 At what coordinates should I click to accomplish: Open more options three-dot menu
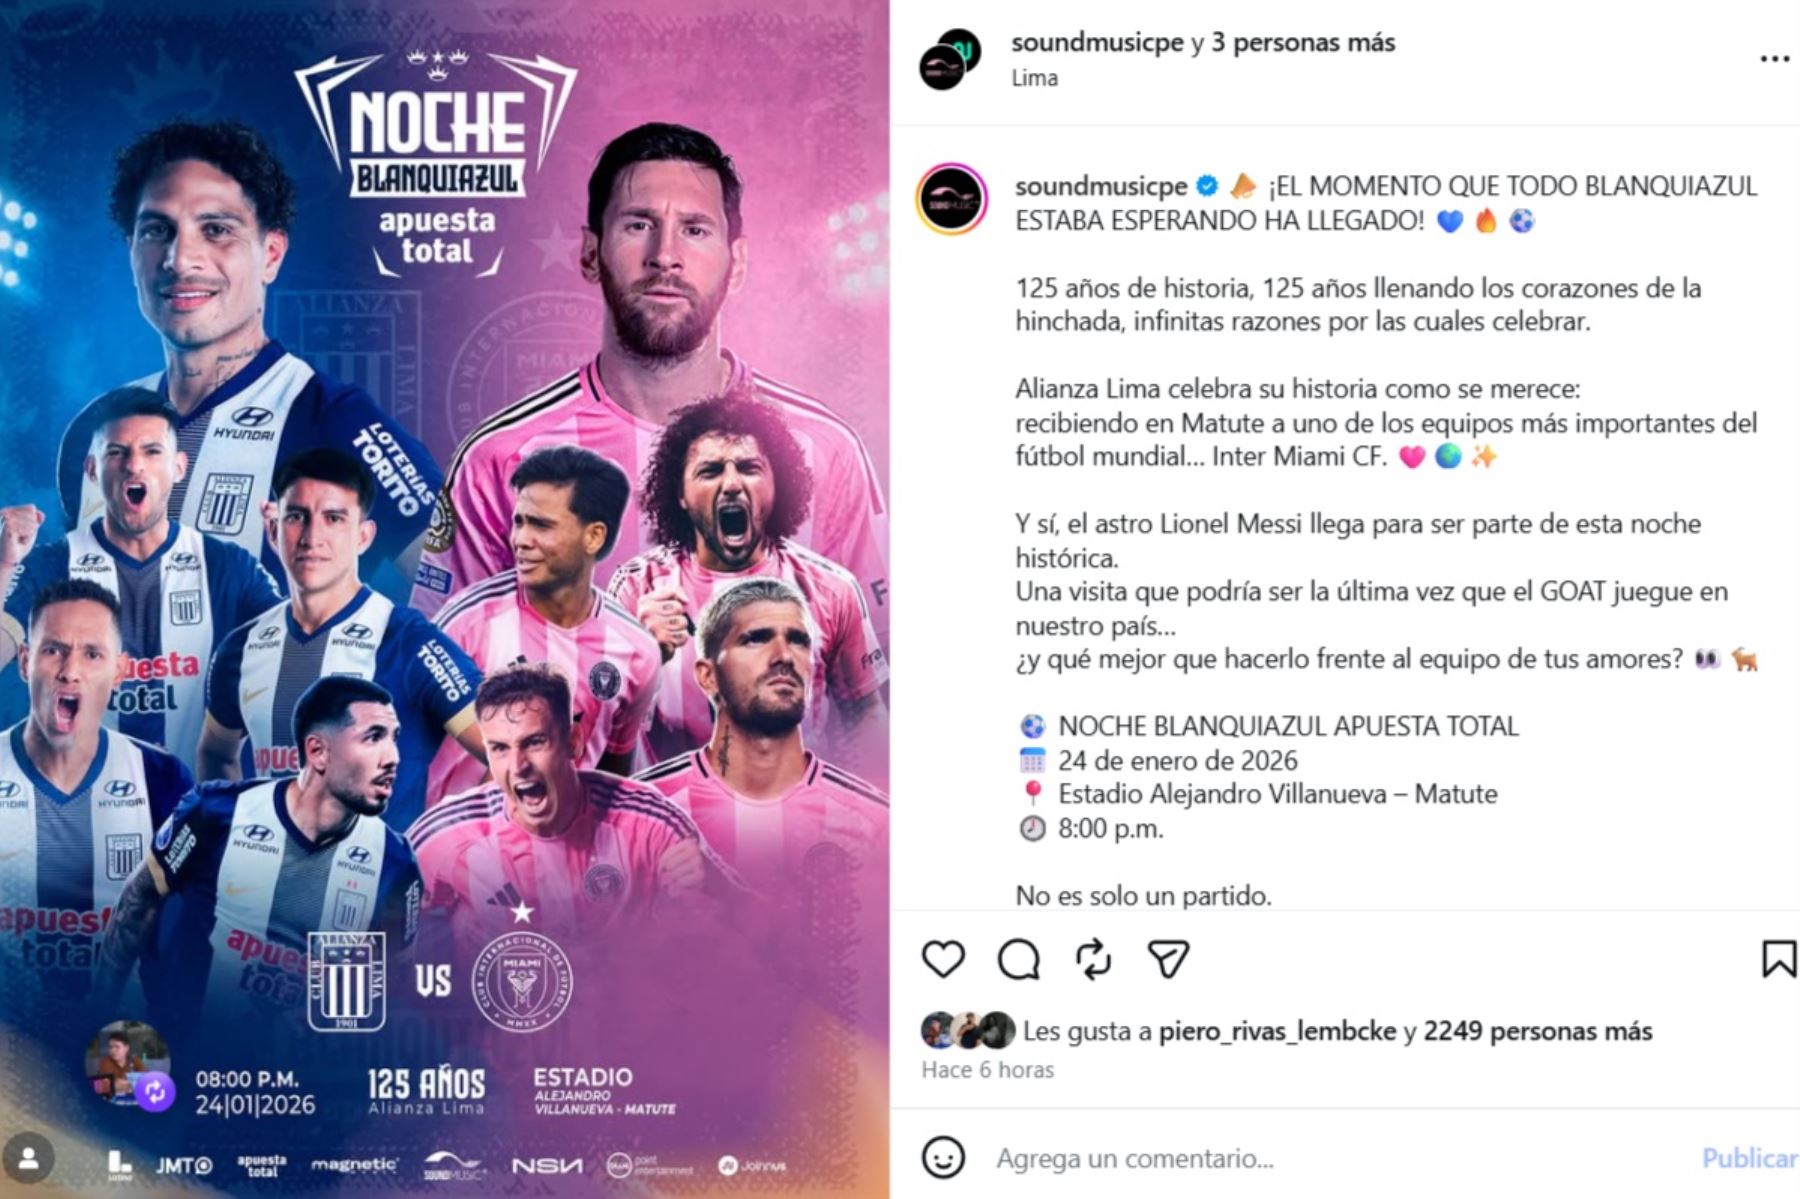(1775, 59)
